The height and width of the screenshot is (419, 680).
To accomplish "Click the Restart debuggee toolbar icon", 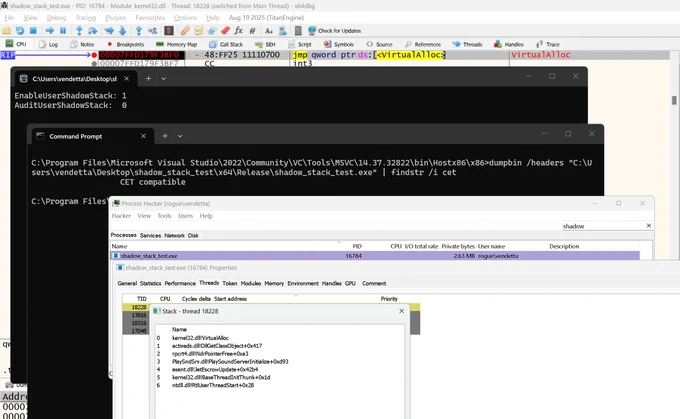I will point(20,31).
